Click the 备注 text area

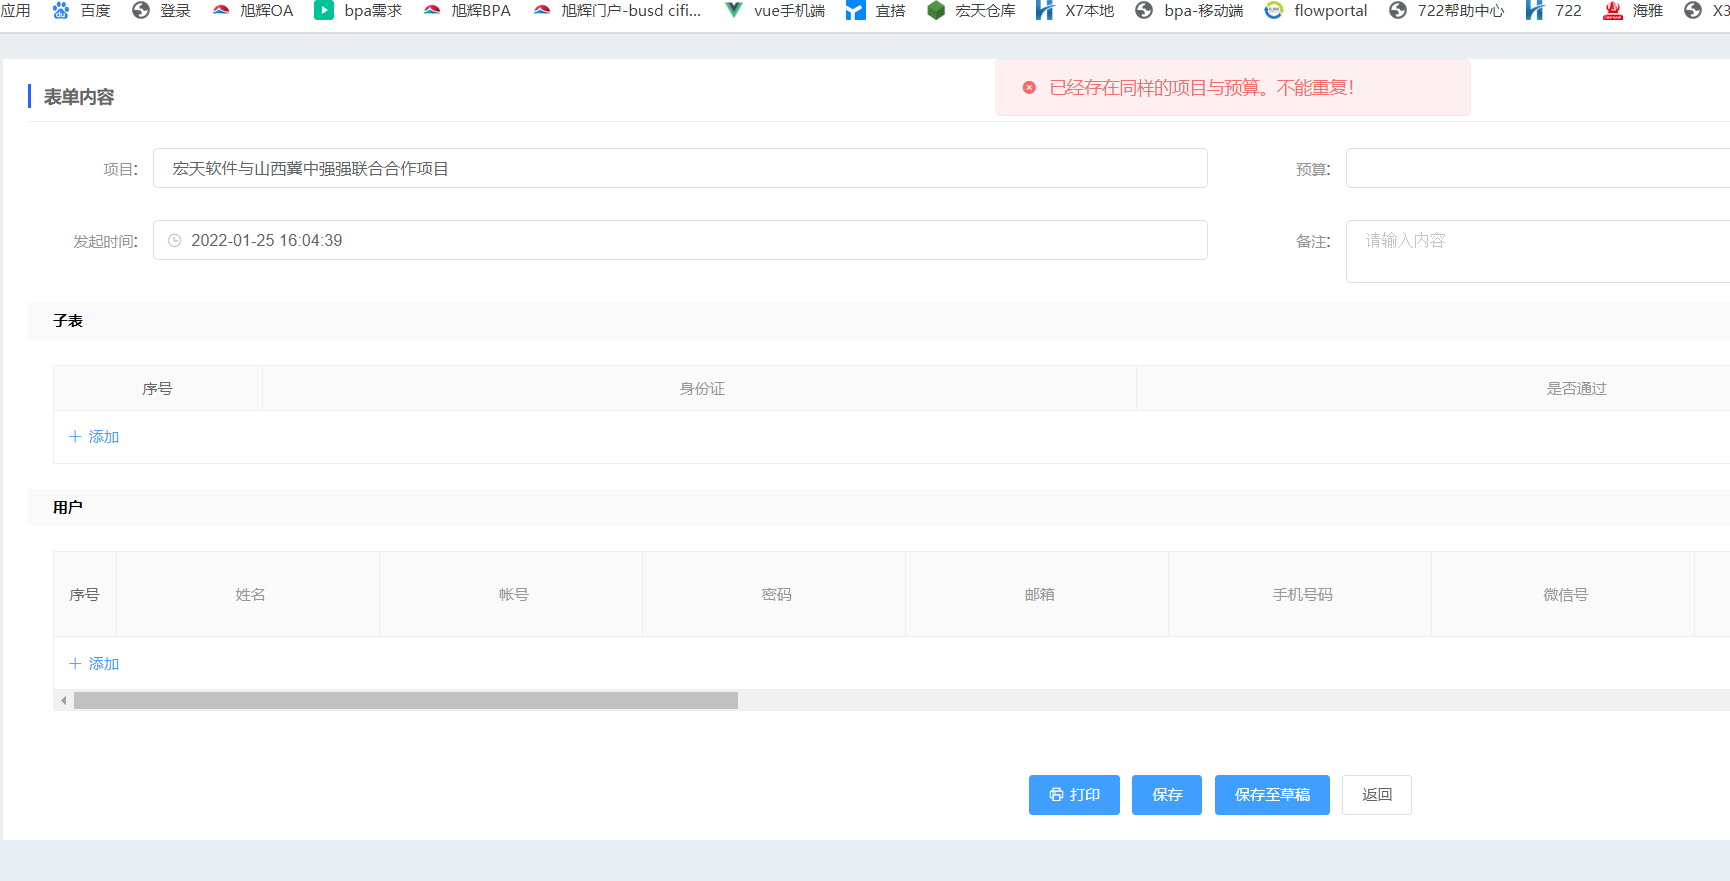pos(1538,251)
